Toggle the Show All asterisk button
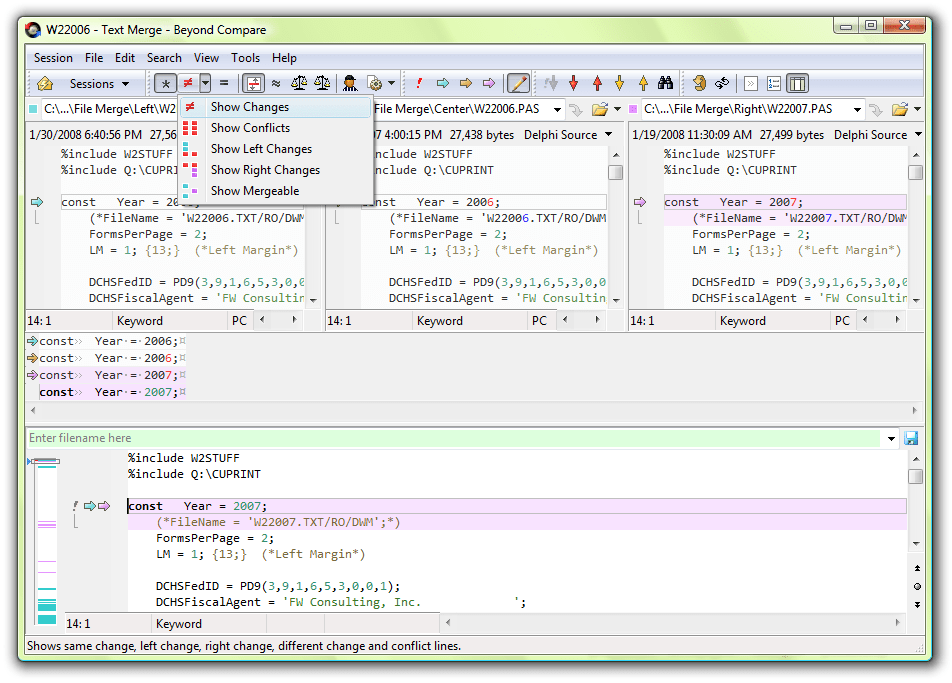 tap(166, 83)
